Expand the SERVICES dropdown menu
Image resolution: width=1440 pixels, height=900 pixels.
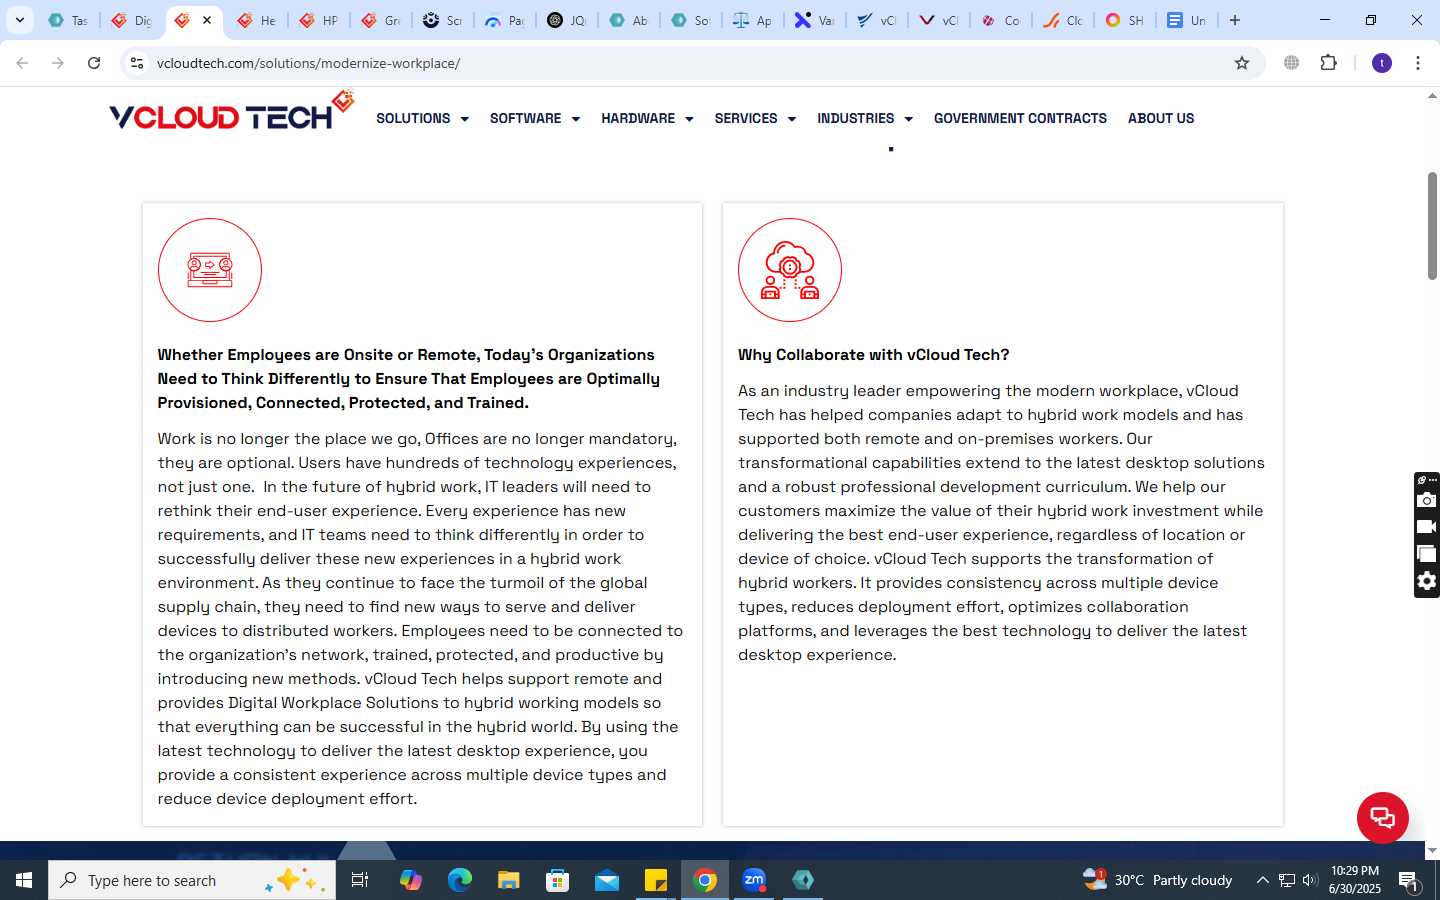(755, 118)
